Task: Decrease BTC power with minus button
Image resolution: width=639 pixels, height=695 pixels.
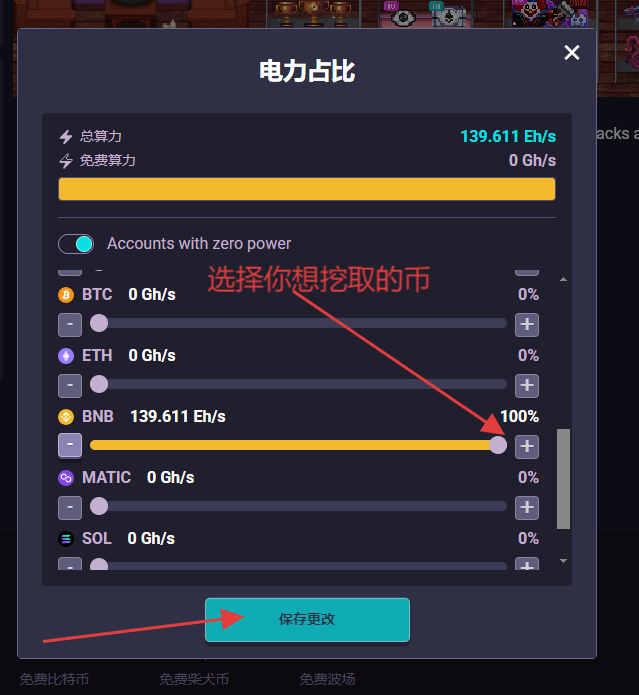Action: pos(70,324)
